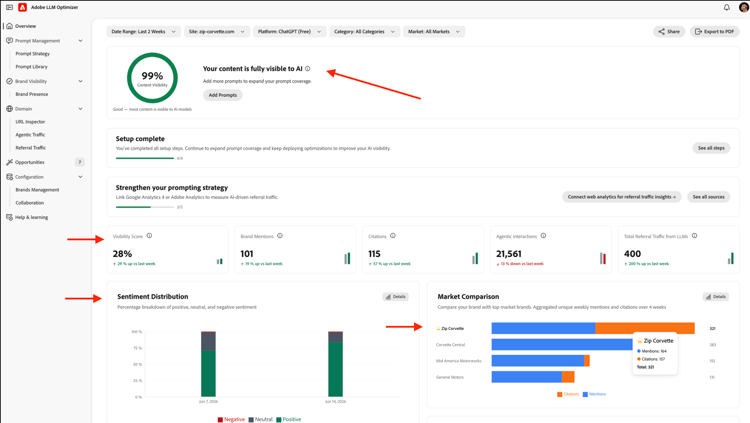Open the user profile avatar
The height and width of the screenshot is (423, 750).
[x=744, y=7]
